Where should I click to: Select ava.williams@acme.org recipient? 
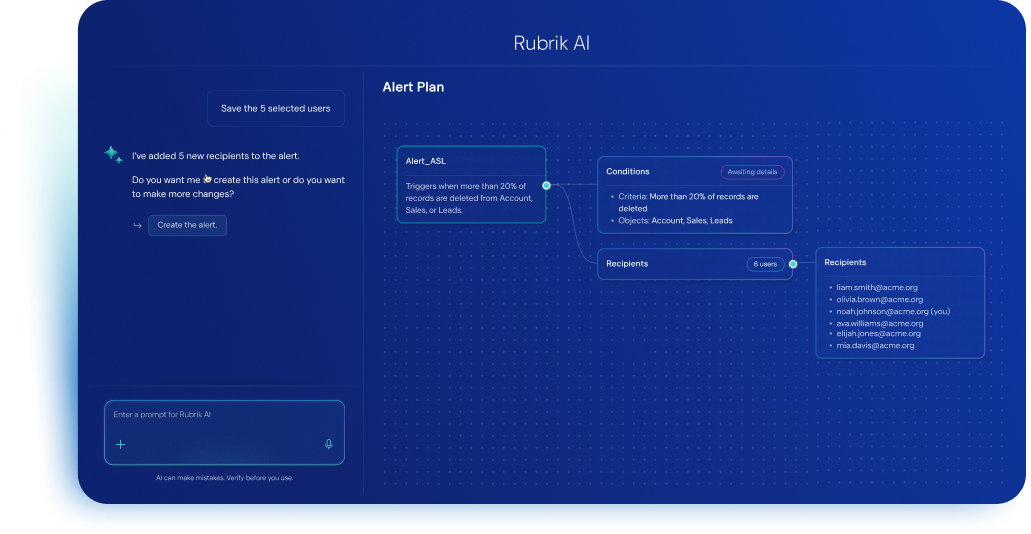(x=880, y=323)
